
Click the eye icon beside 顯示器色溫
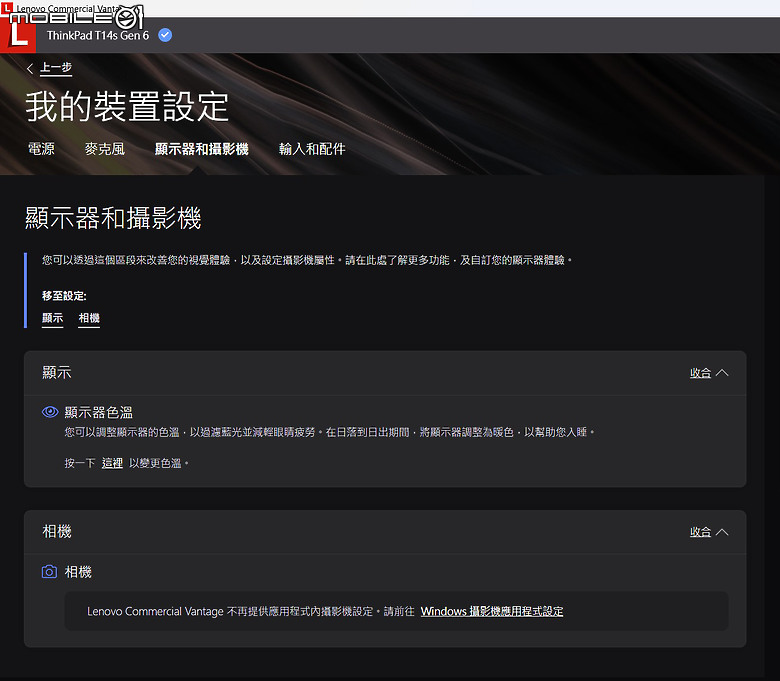pos(50,412)
